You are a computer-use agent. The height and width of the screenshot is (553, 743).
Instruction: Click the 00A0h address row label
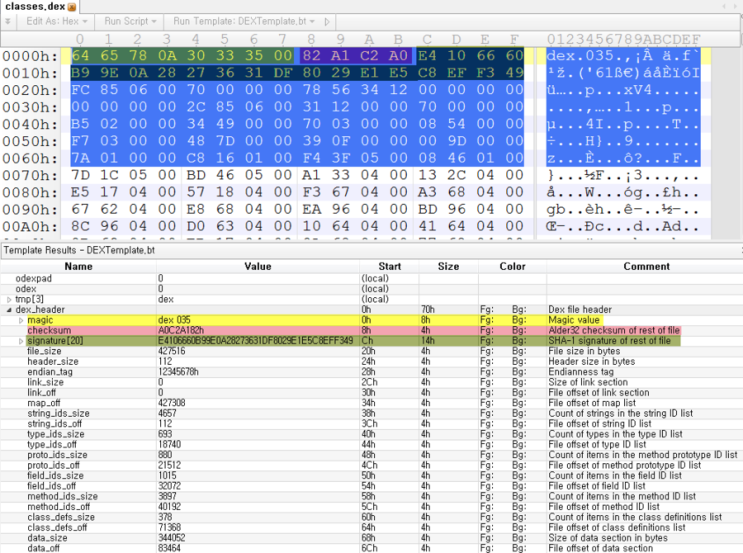[x=29, y=227]
